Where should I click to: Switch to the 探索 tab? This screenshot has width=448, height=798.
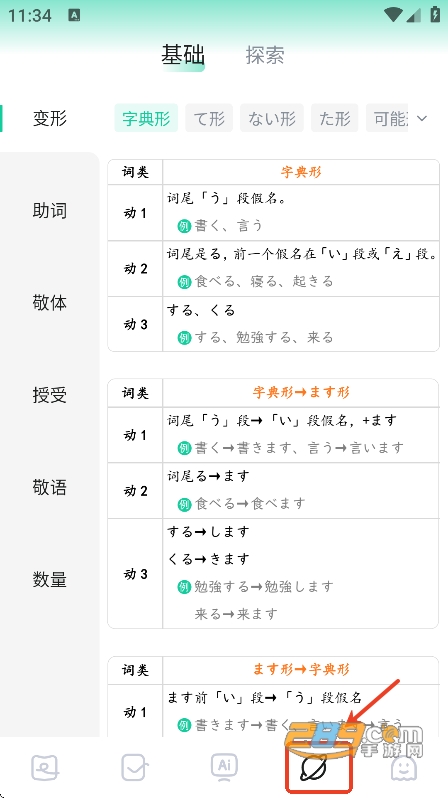coord(265,55)
